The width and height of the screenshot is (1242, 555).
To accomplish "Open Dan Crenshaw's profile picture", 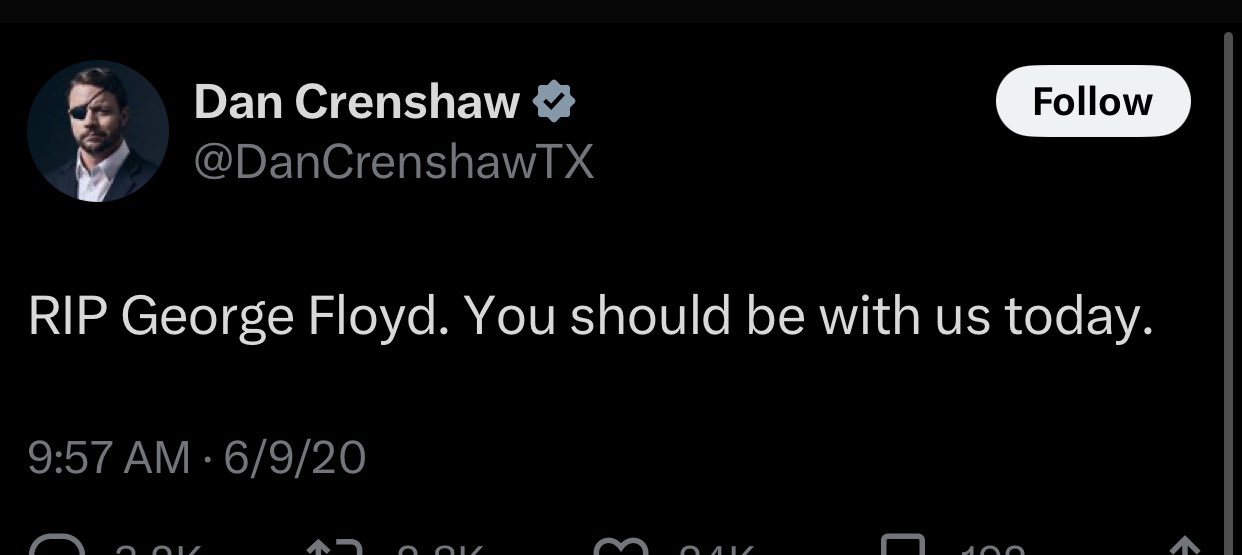I will [97, 131].
